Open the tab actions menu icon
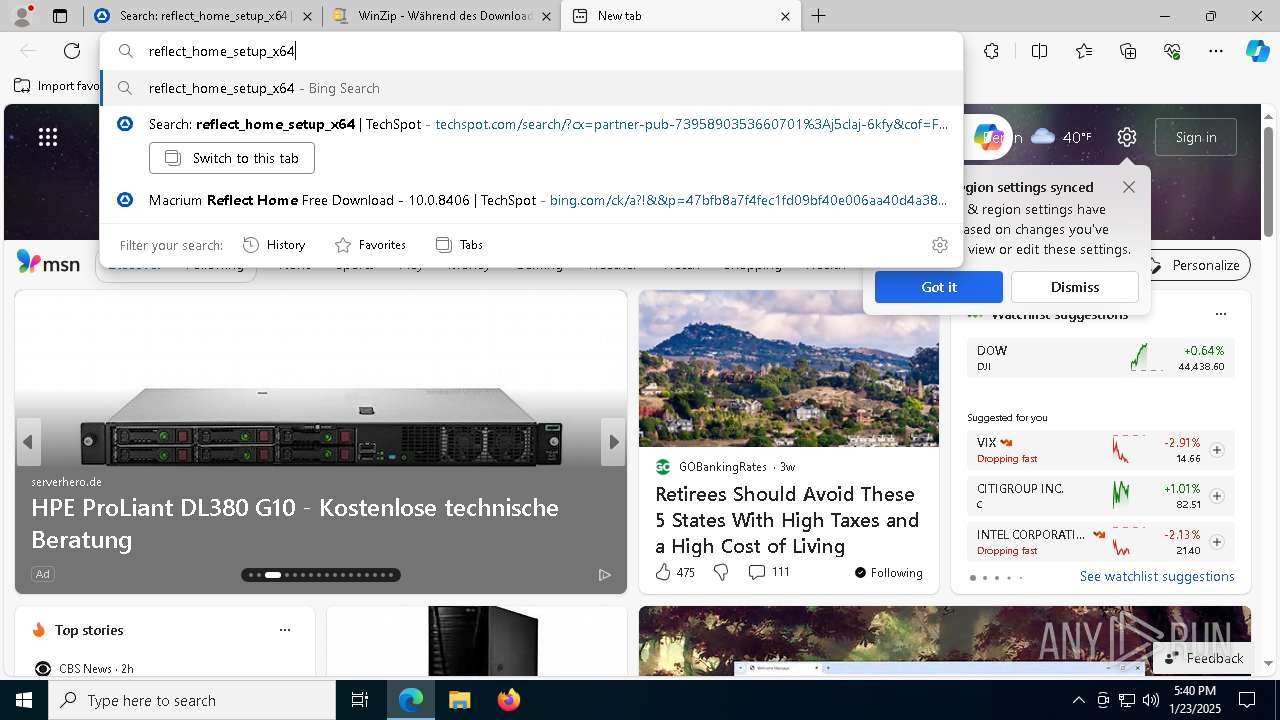This screenshot has height=720, width=1280. coord(60,16)
